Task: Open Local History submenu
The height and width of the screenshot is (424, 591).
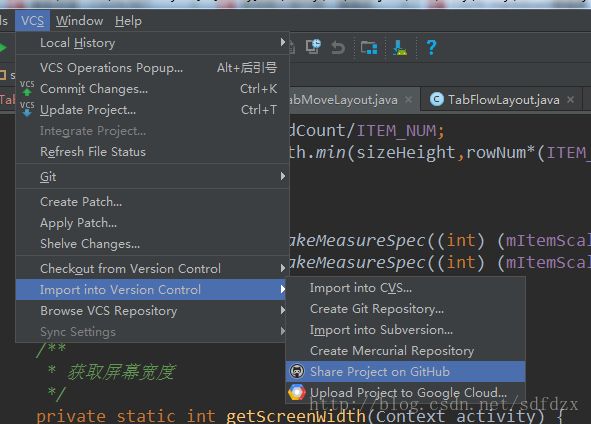Action: 152,43
